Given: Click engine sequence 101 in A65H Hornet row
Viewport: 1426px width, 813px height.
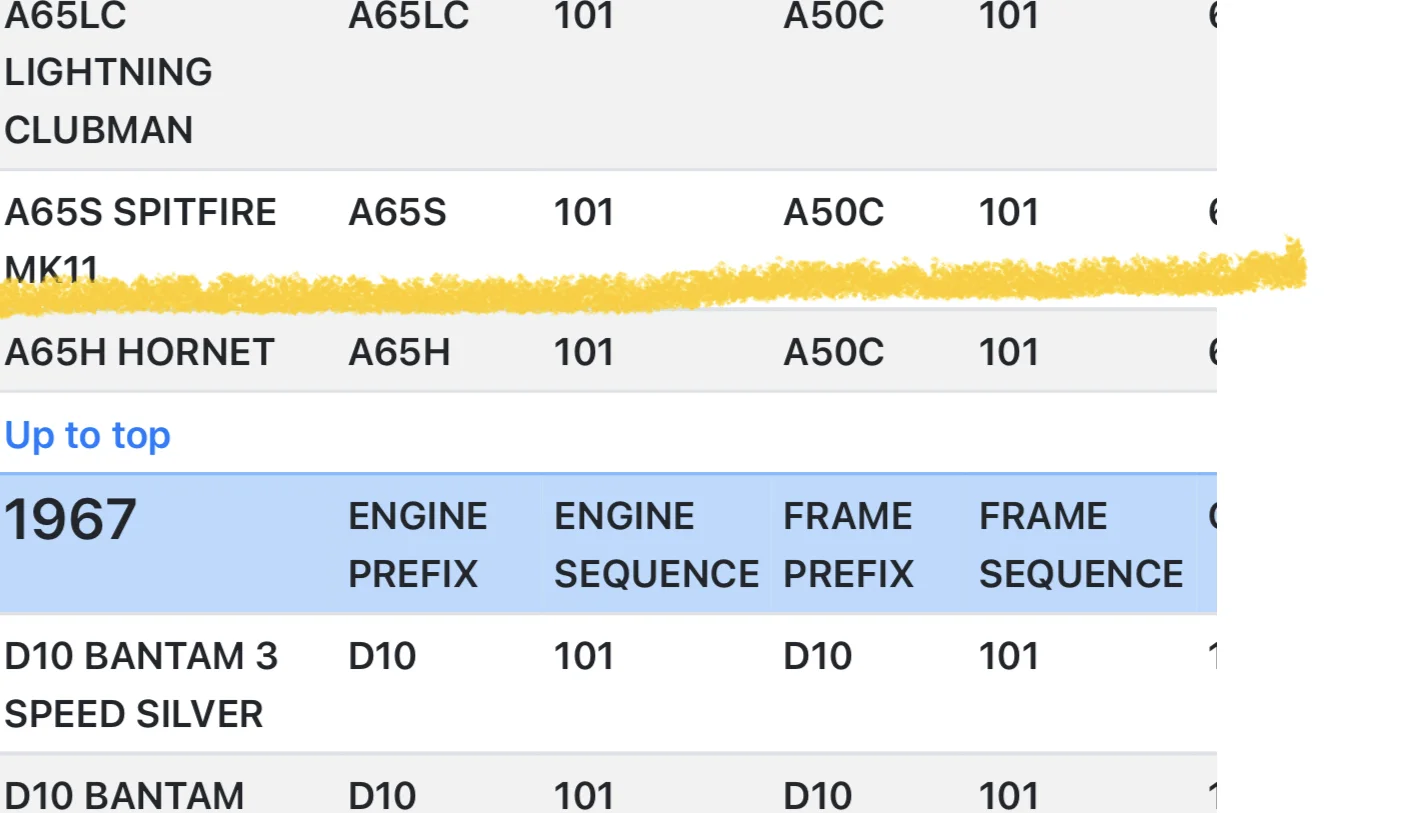Looking at the screenshot, I should tap(584, 353).
